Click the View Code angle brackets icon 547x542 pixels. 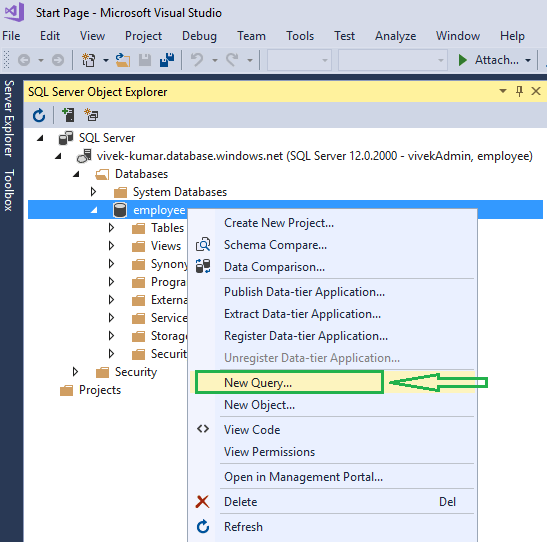point(203,429)
